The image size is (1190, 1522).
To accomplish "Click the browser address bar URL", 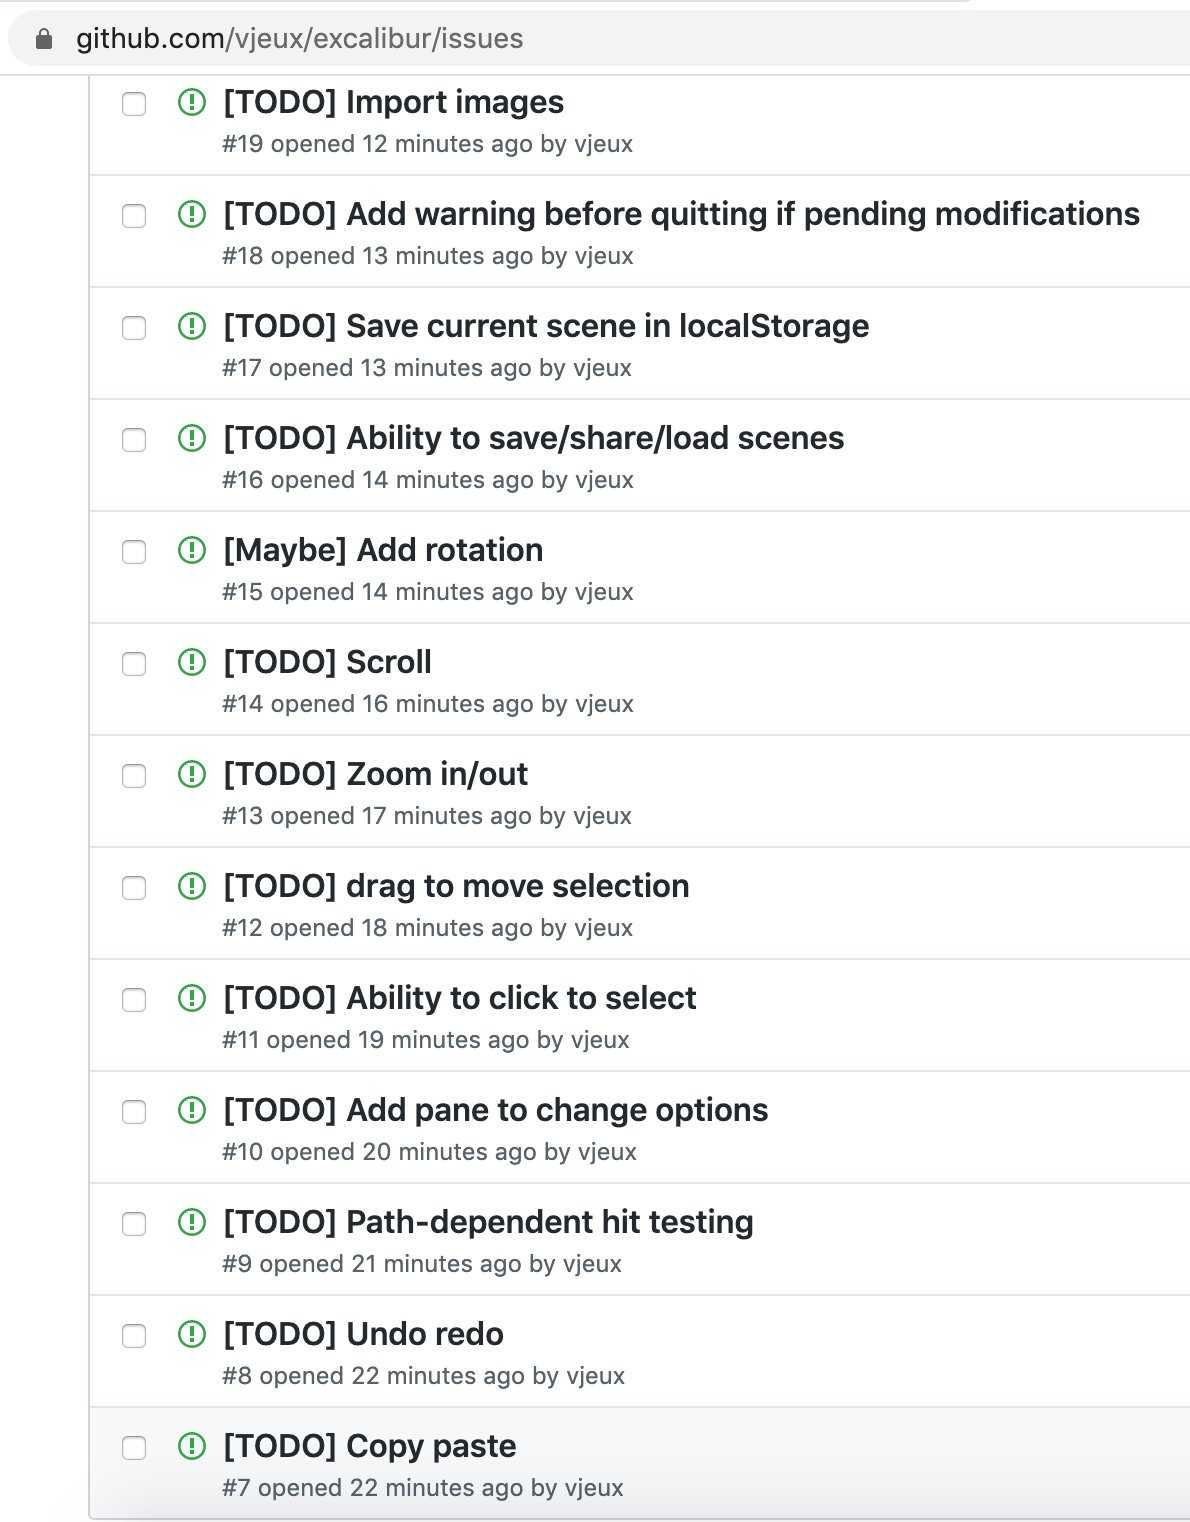I will click(300, 39).
